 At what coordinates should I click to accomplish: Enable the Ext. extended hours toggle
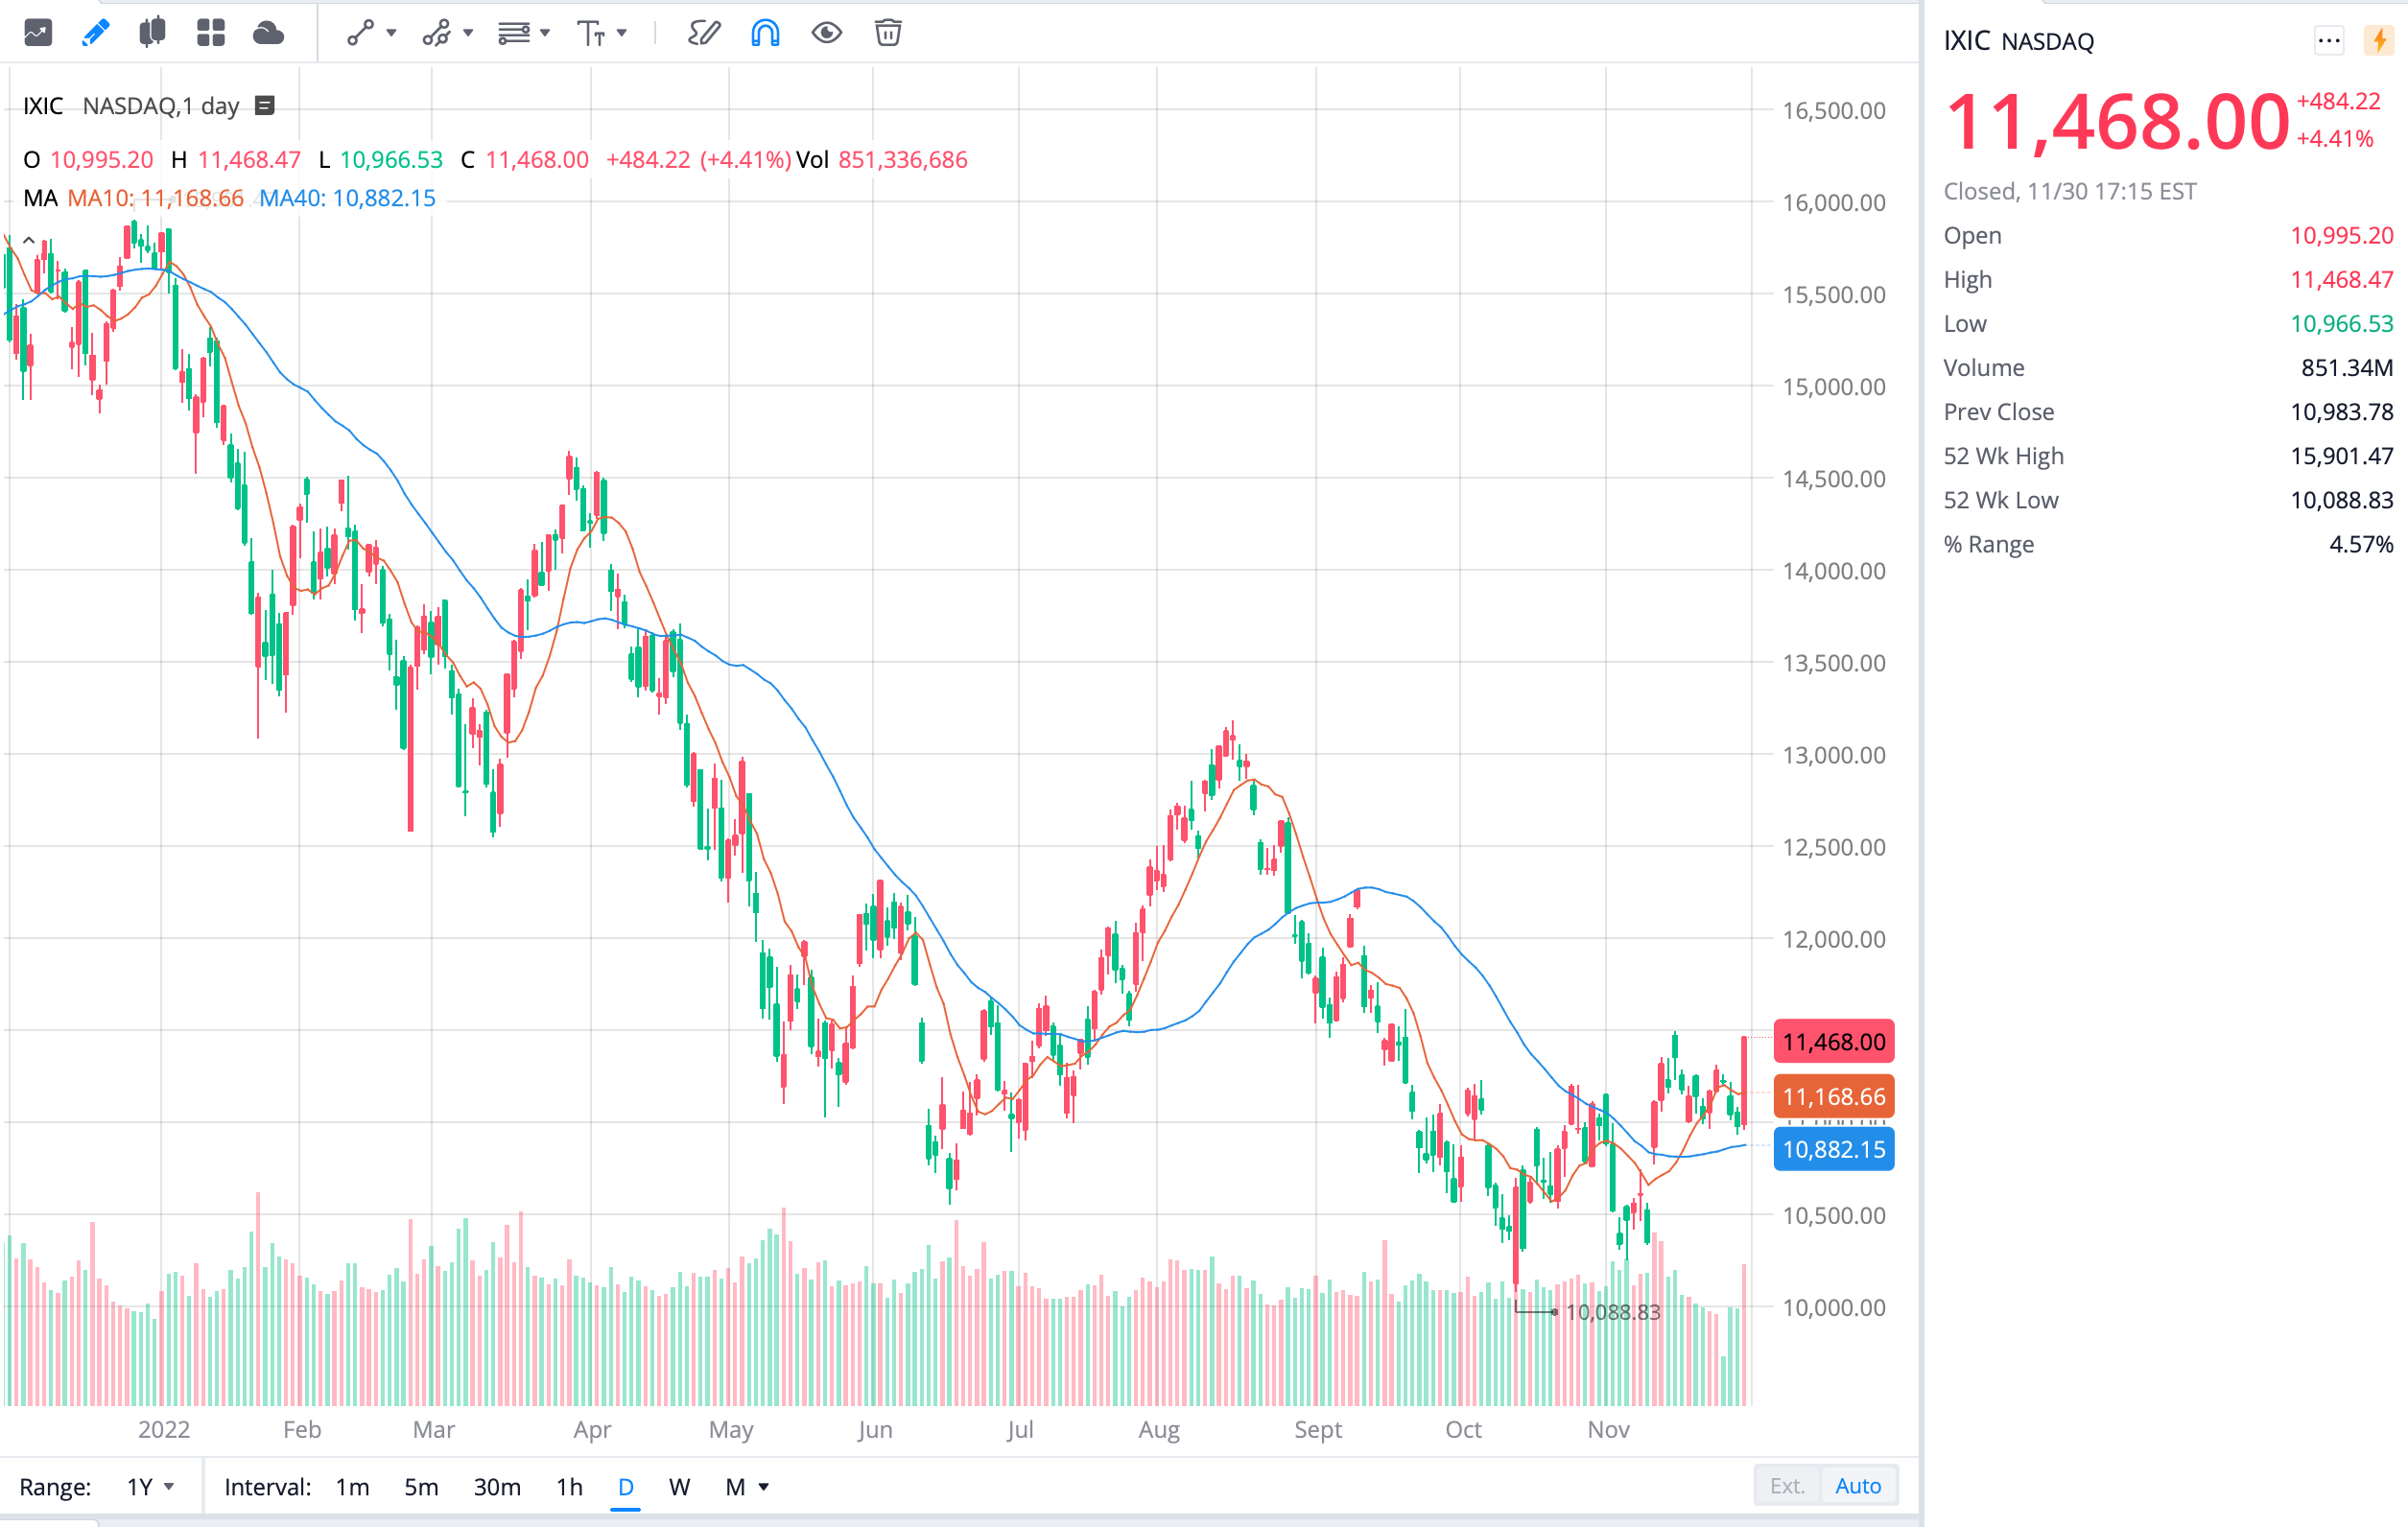pos(1787,1486)
